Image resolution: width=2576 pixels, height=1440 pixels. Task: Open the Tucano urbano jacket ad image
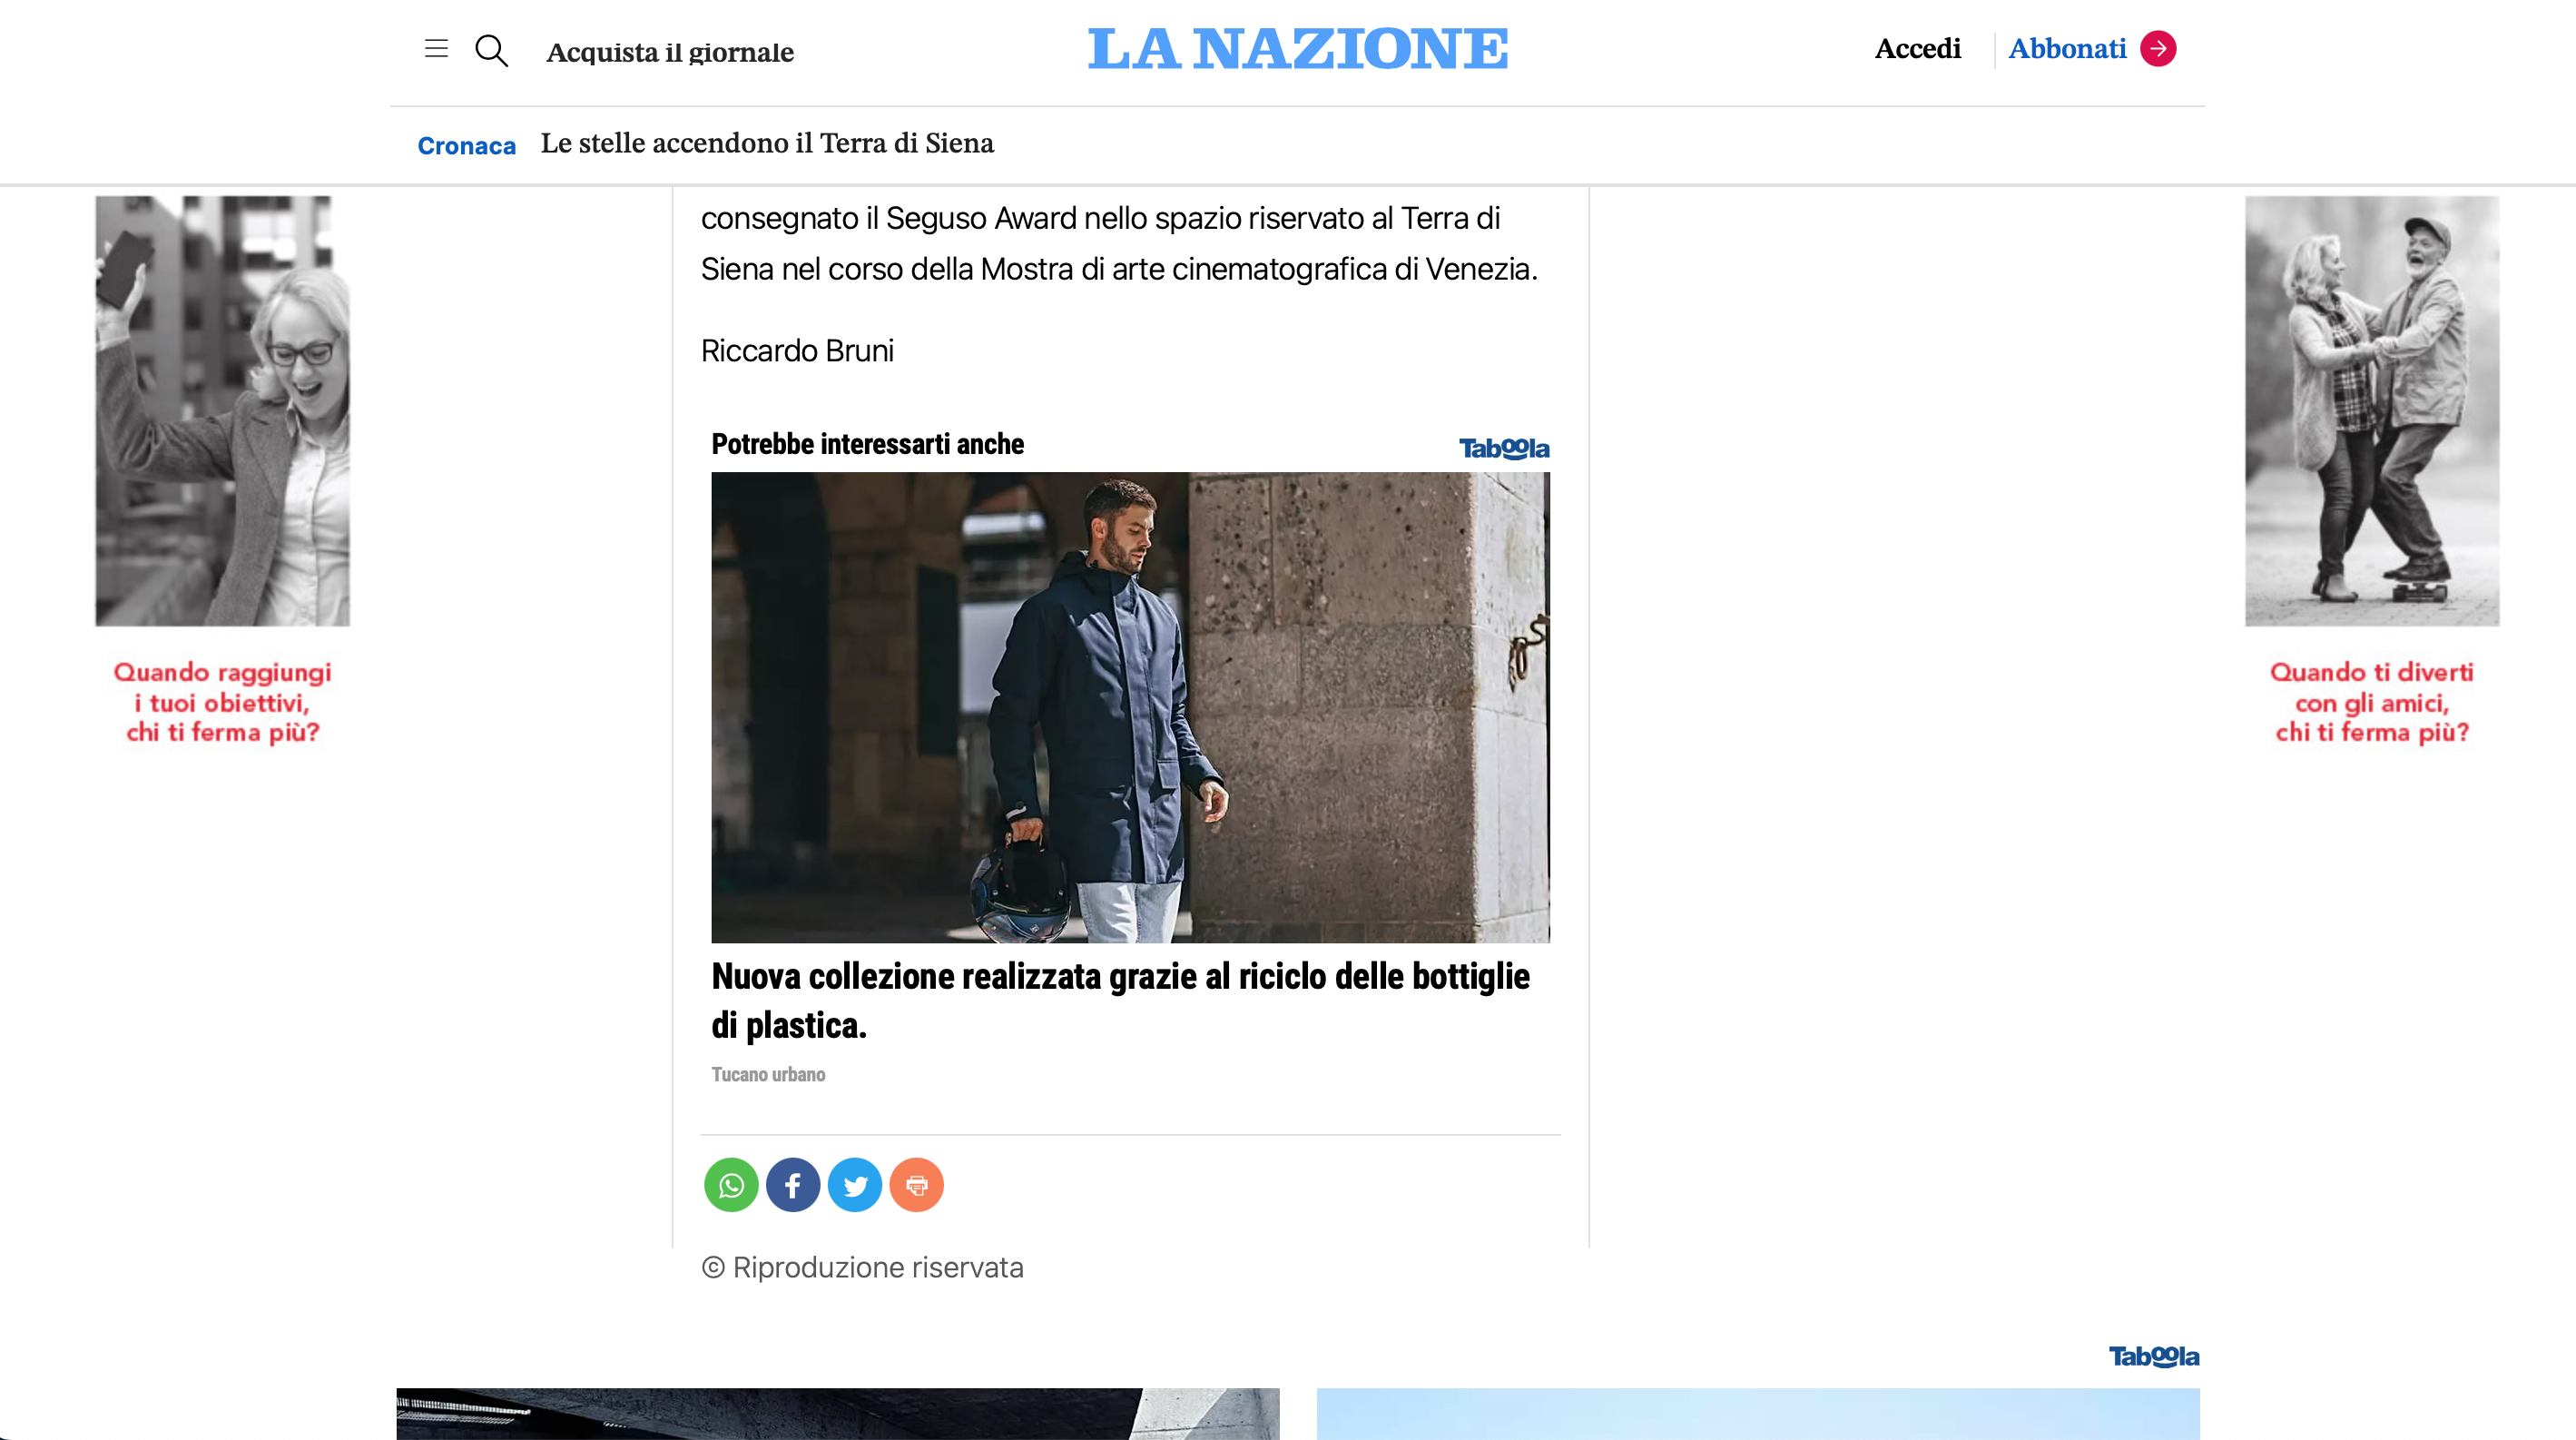coord(1130,707)
